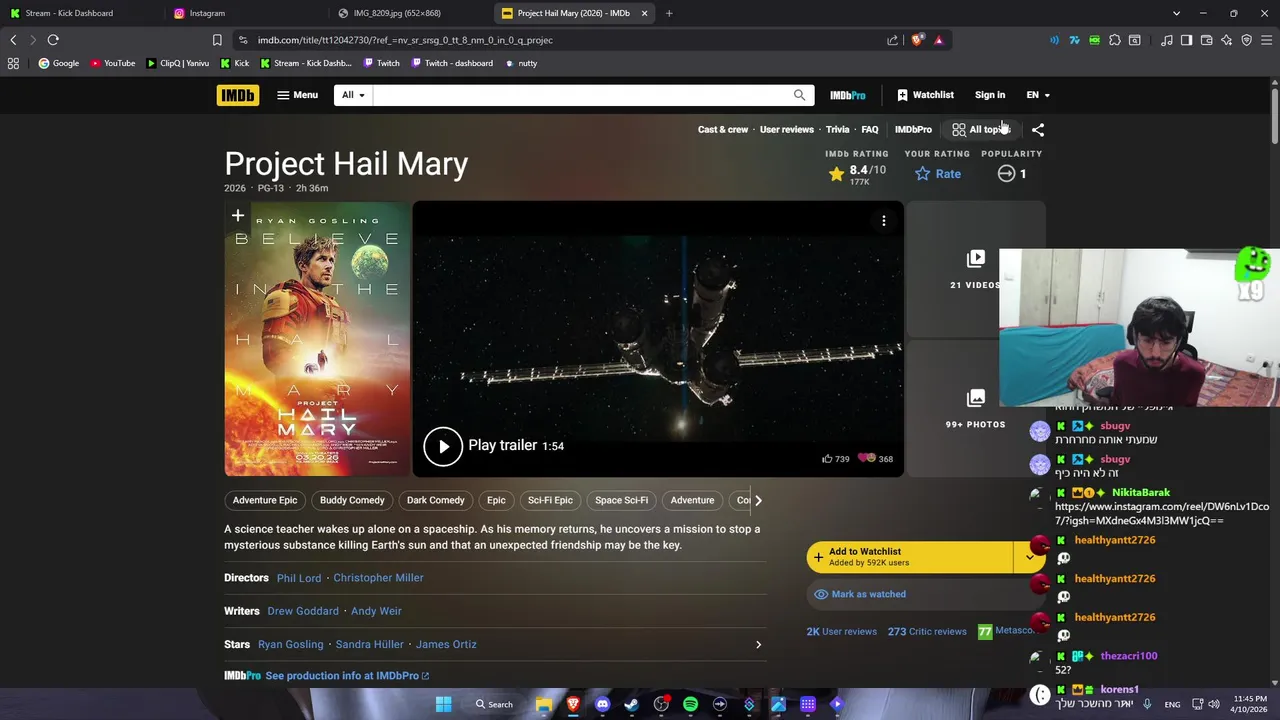Like the trailer with thumbs up

click(835, 459)
